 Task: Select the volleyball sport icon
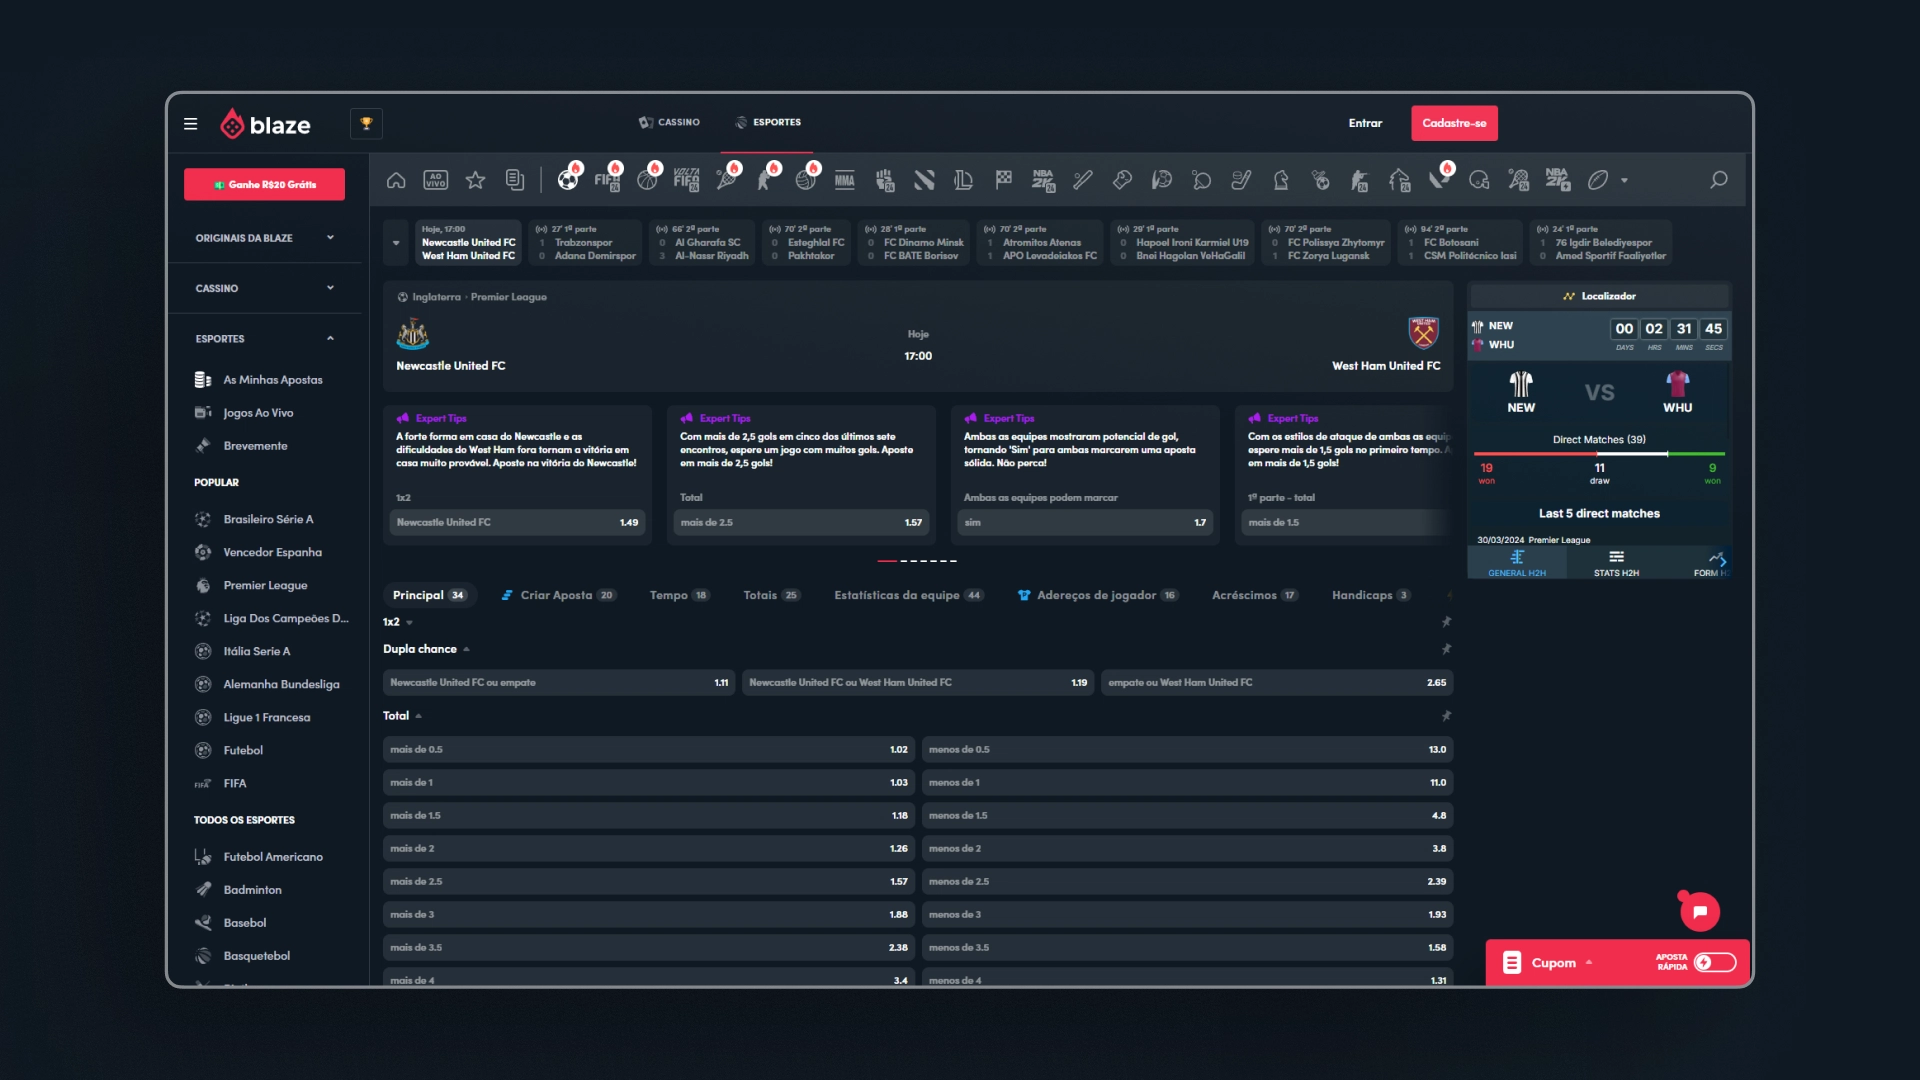click(x=805, y=180)
